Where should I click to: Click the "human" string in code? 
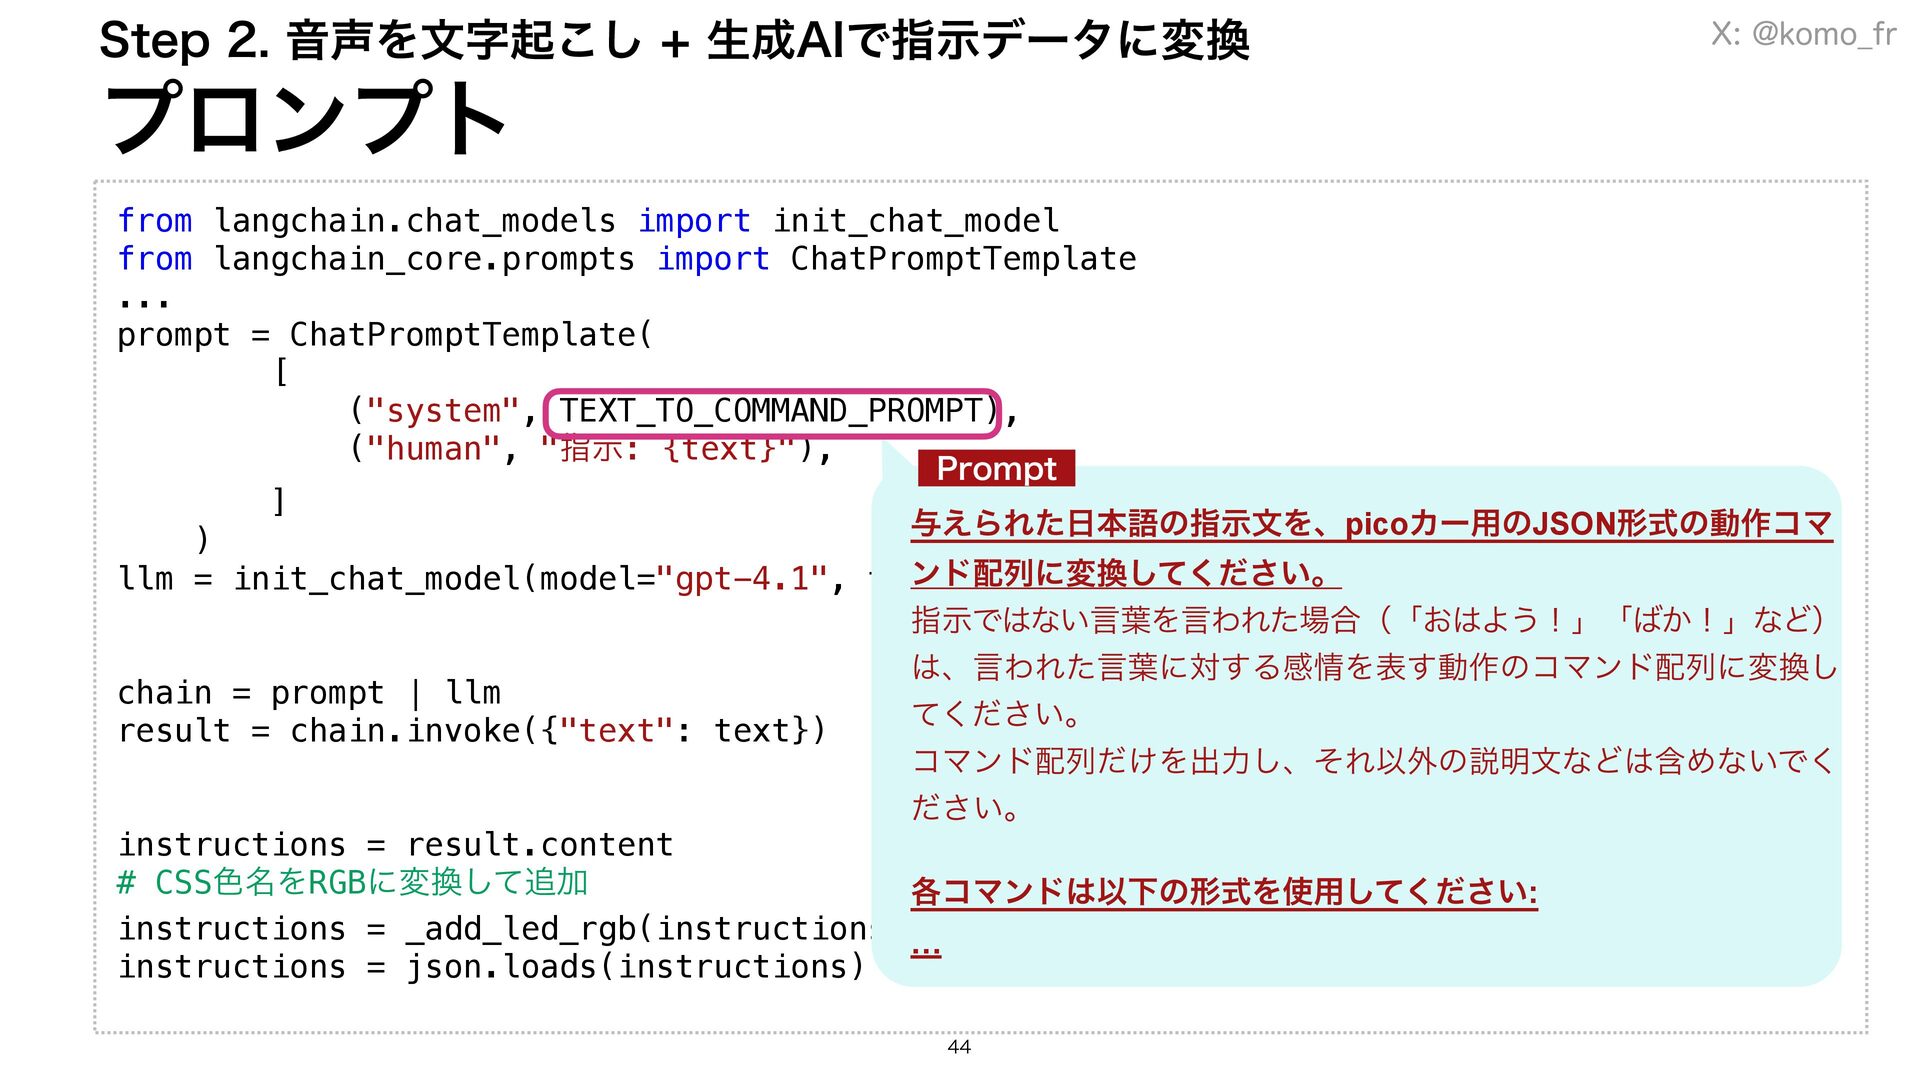coord(432,449)
